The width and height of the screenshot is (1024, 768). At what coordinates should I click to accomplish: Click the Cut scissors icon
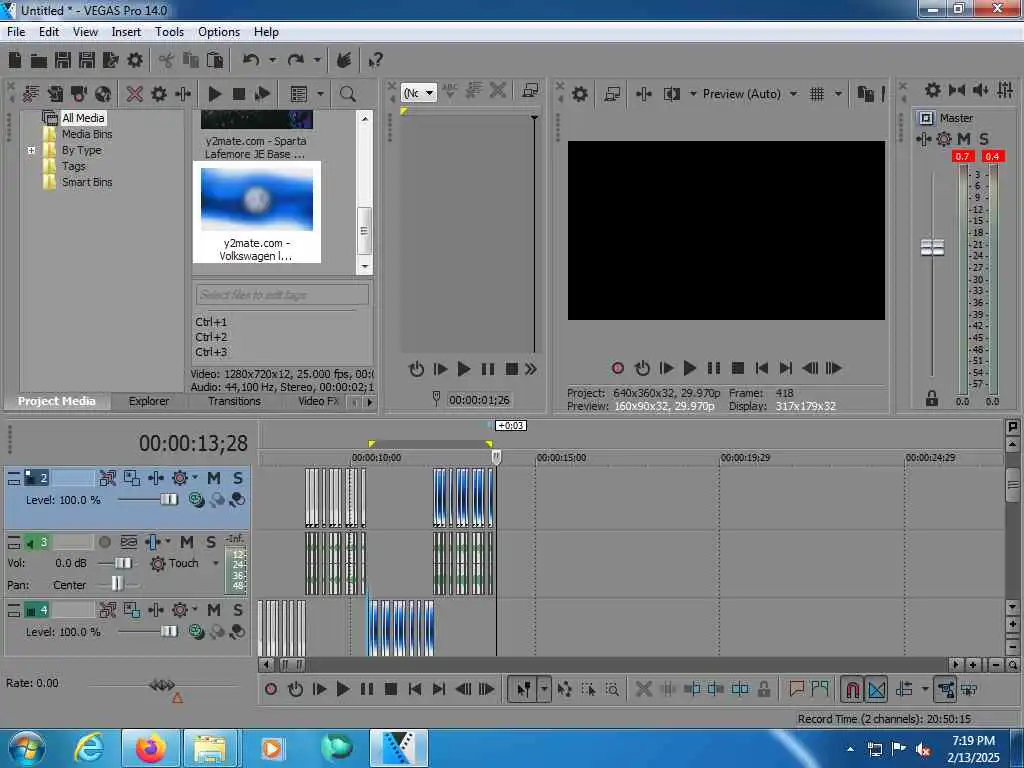click(167, 61)
